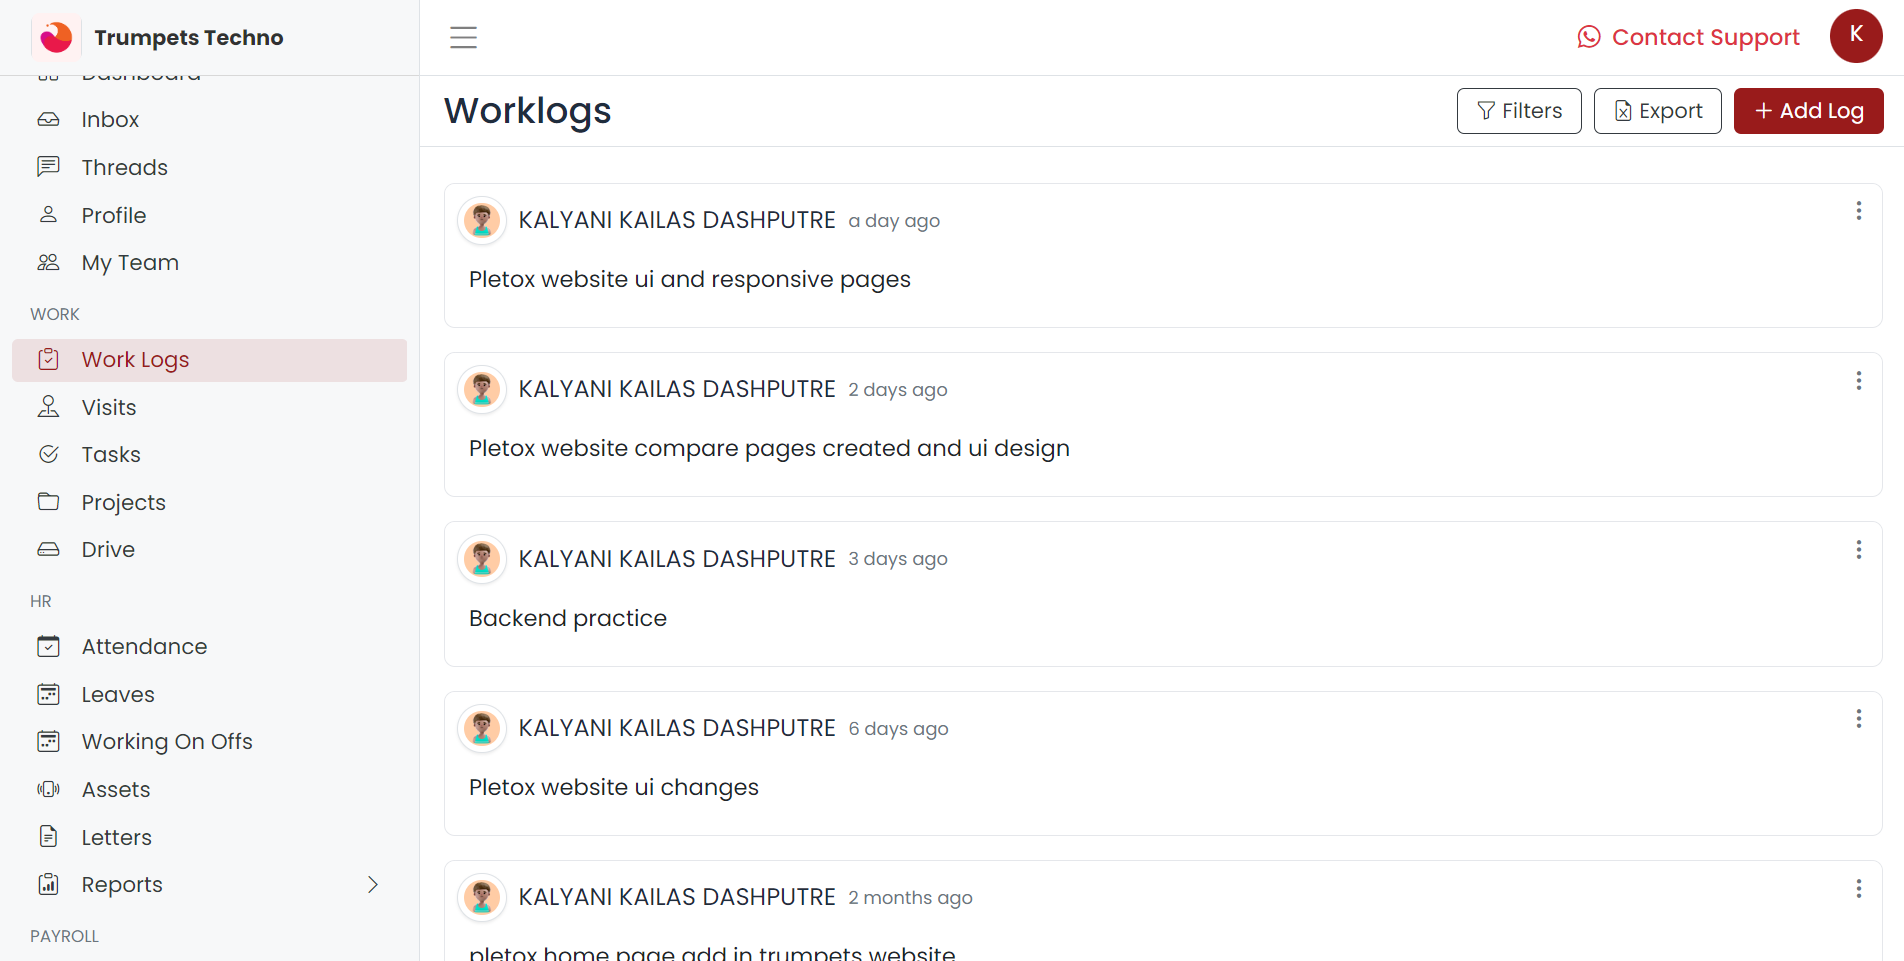The height and width of the screenshot is (961, 1904).
Task: Go to Tasks in the sidebar
Action: [x=111, y=455]
